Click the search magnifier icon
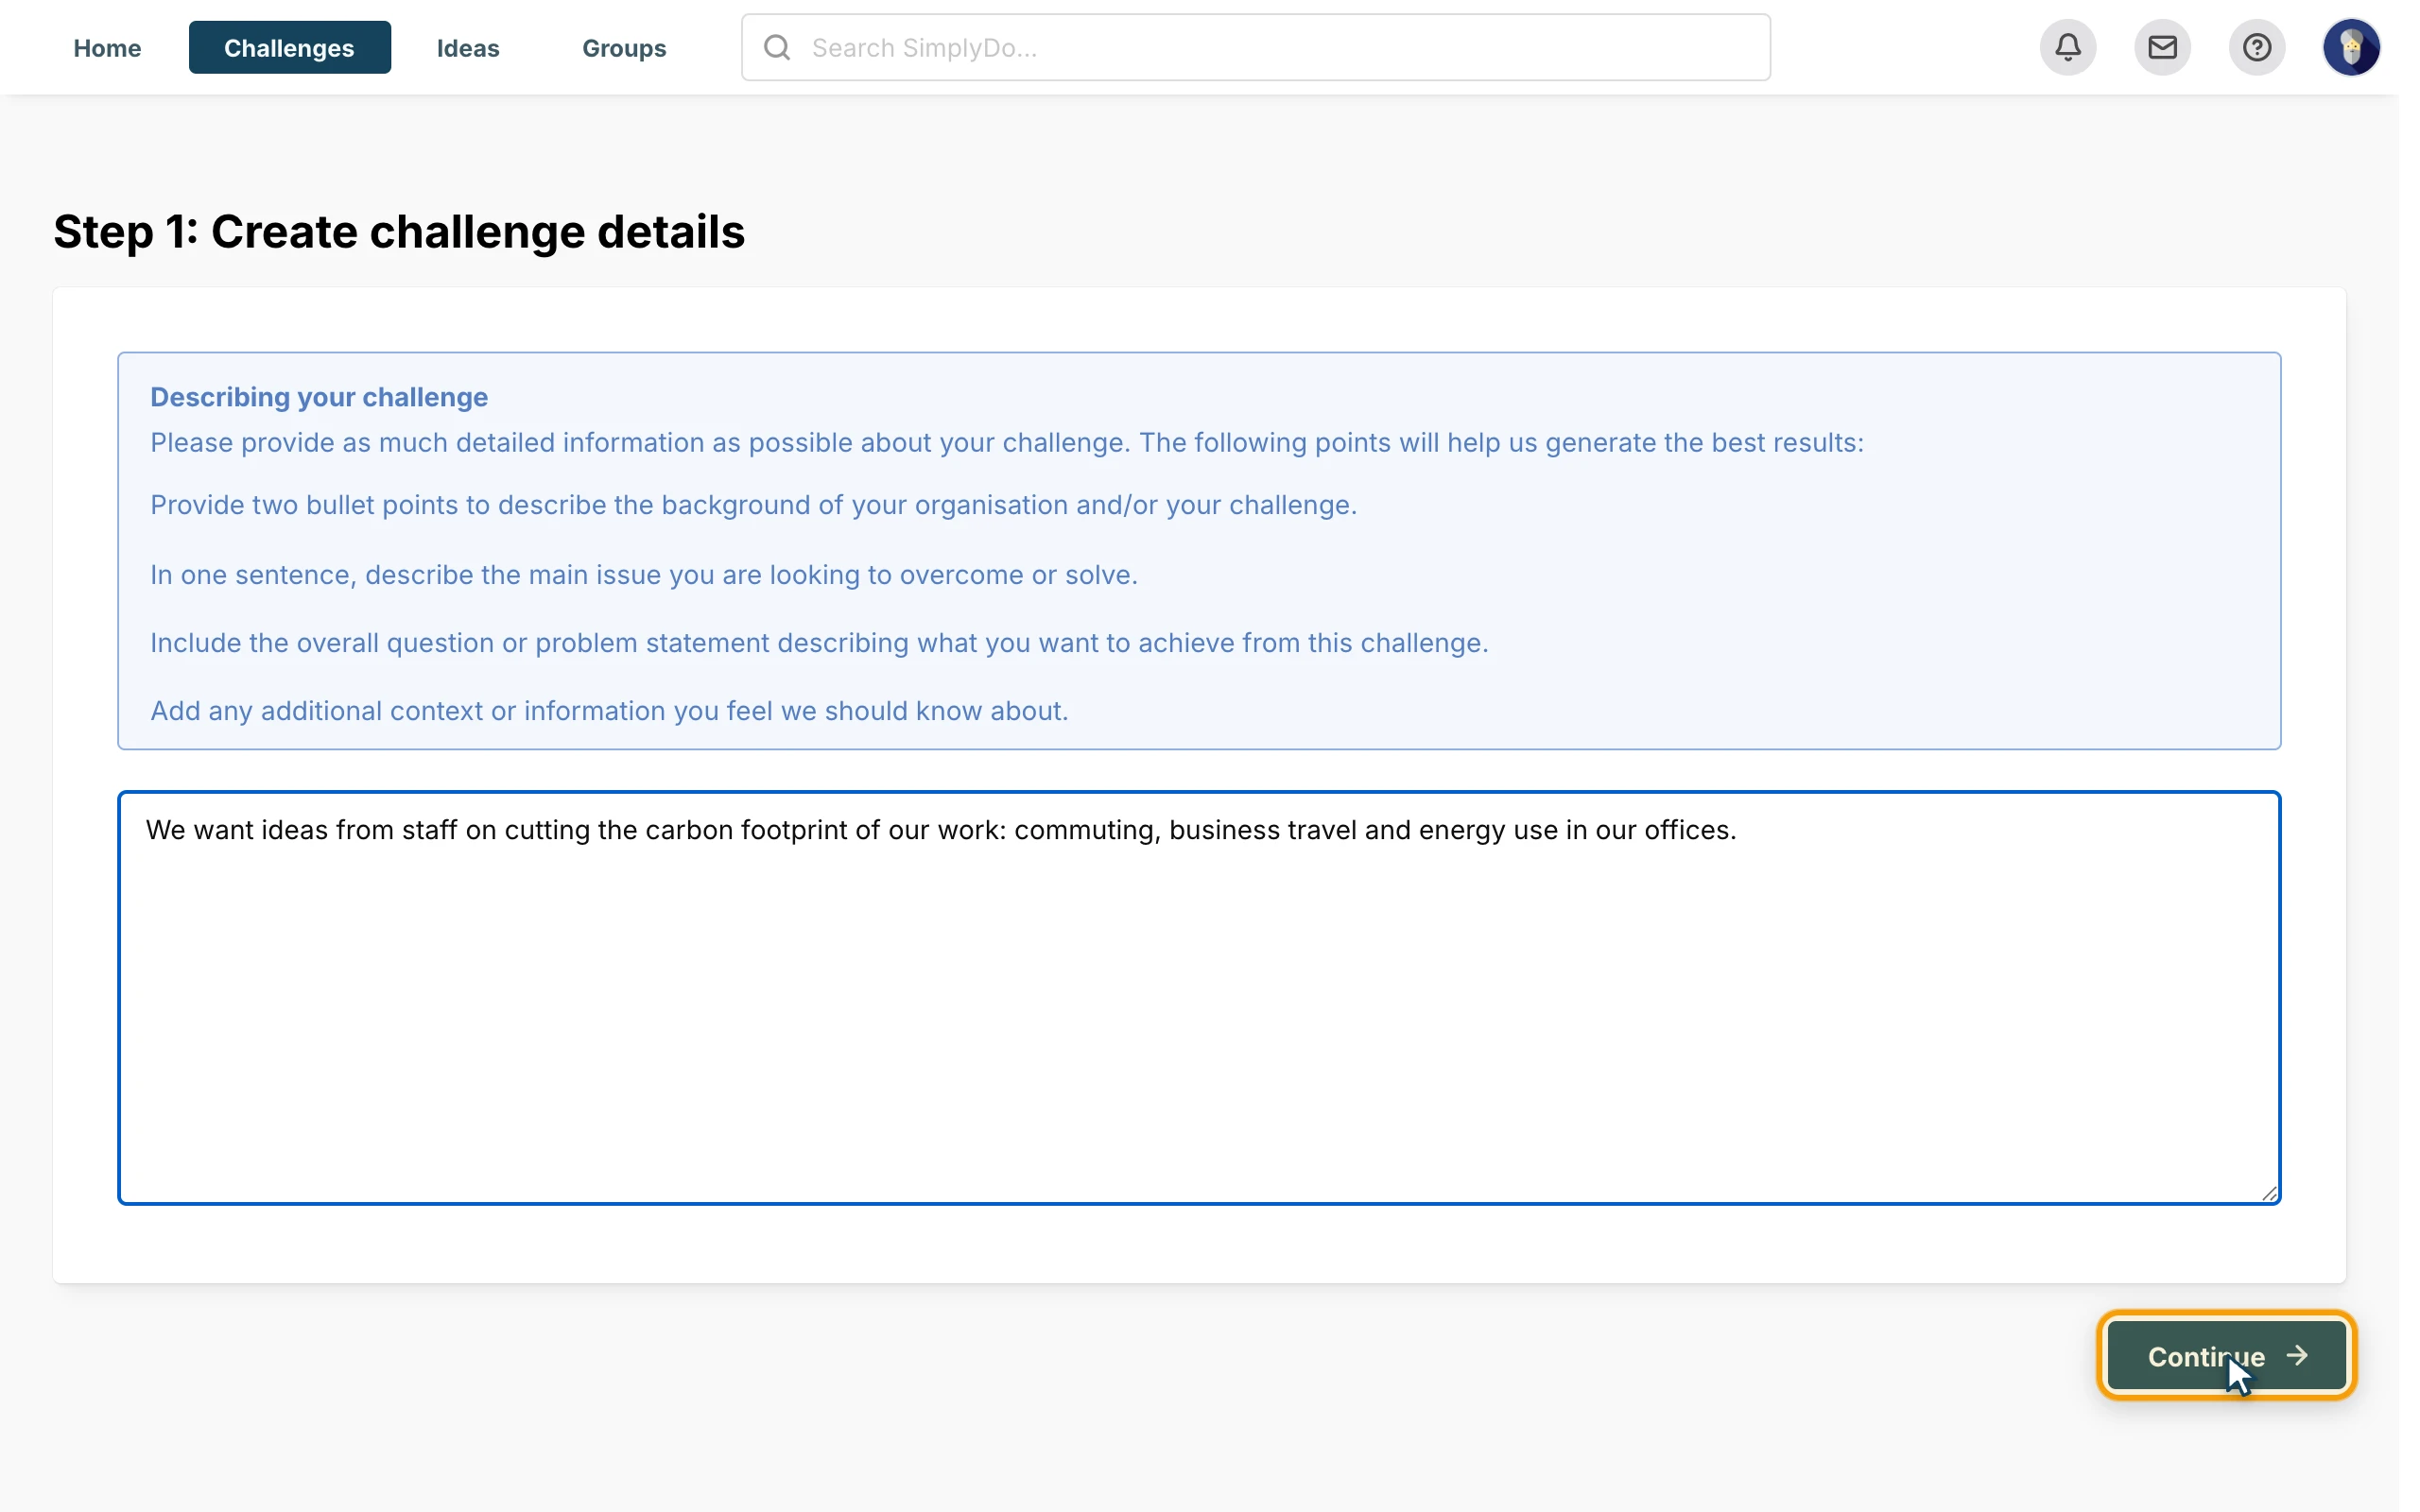 (777, 47)
